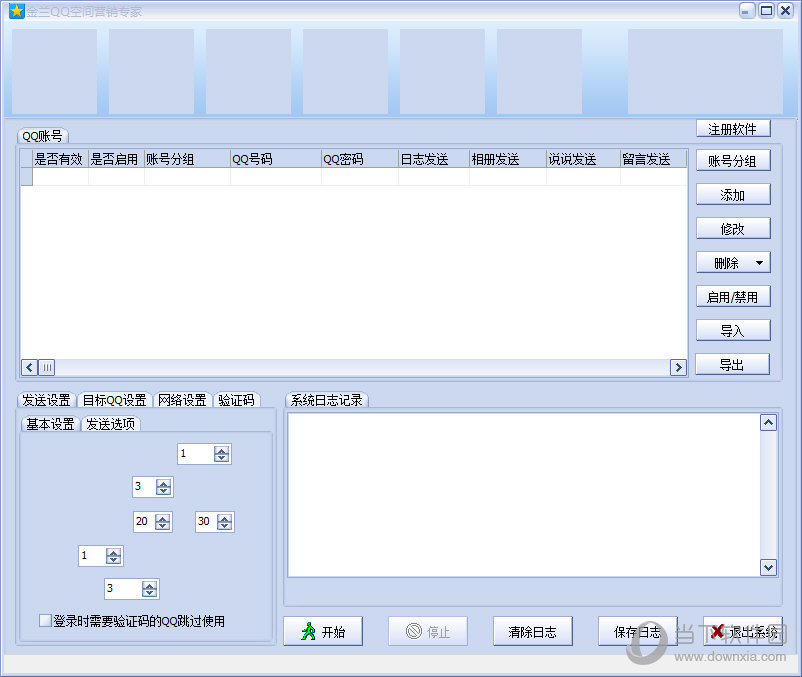Click spinner arrows of second-row field valued 3
The width and height of the screenshot is (802, 677).
pyautogui.click(x=164, y=487)
